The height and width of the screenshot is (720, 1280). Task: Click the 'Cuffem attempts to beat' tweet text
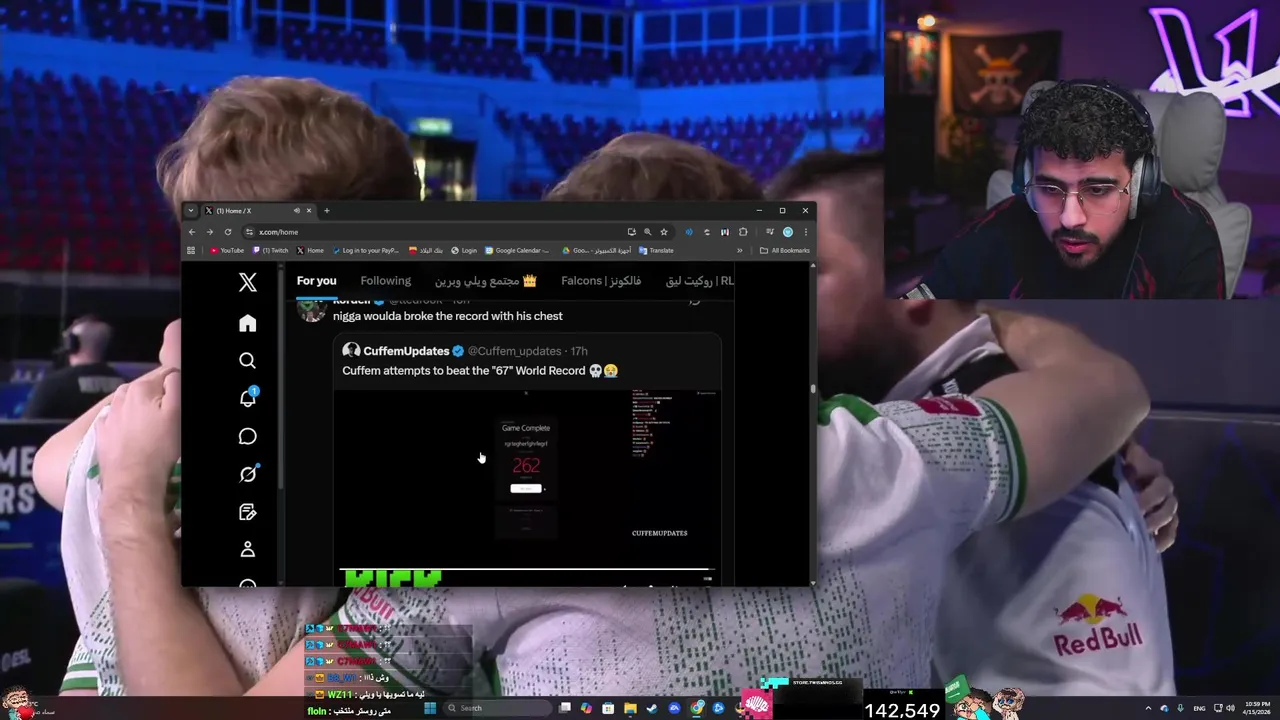480,371
